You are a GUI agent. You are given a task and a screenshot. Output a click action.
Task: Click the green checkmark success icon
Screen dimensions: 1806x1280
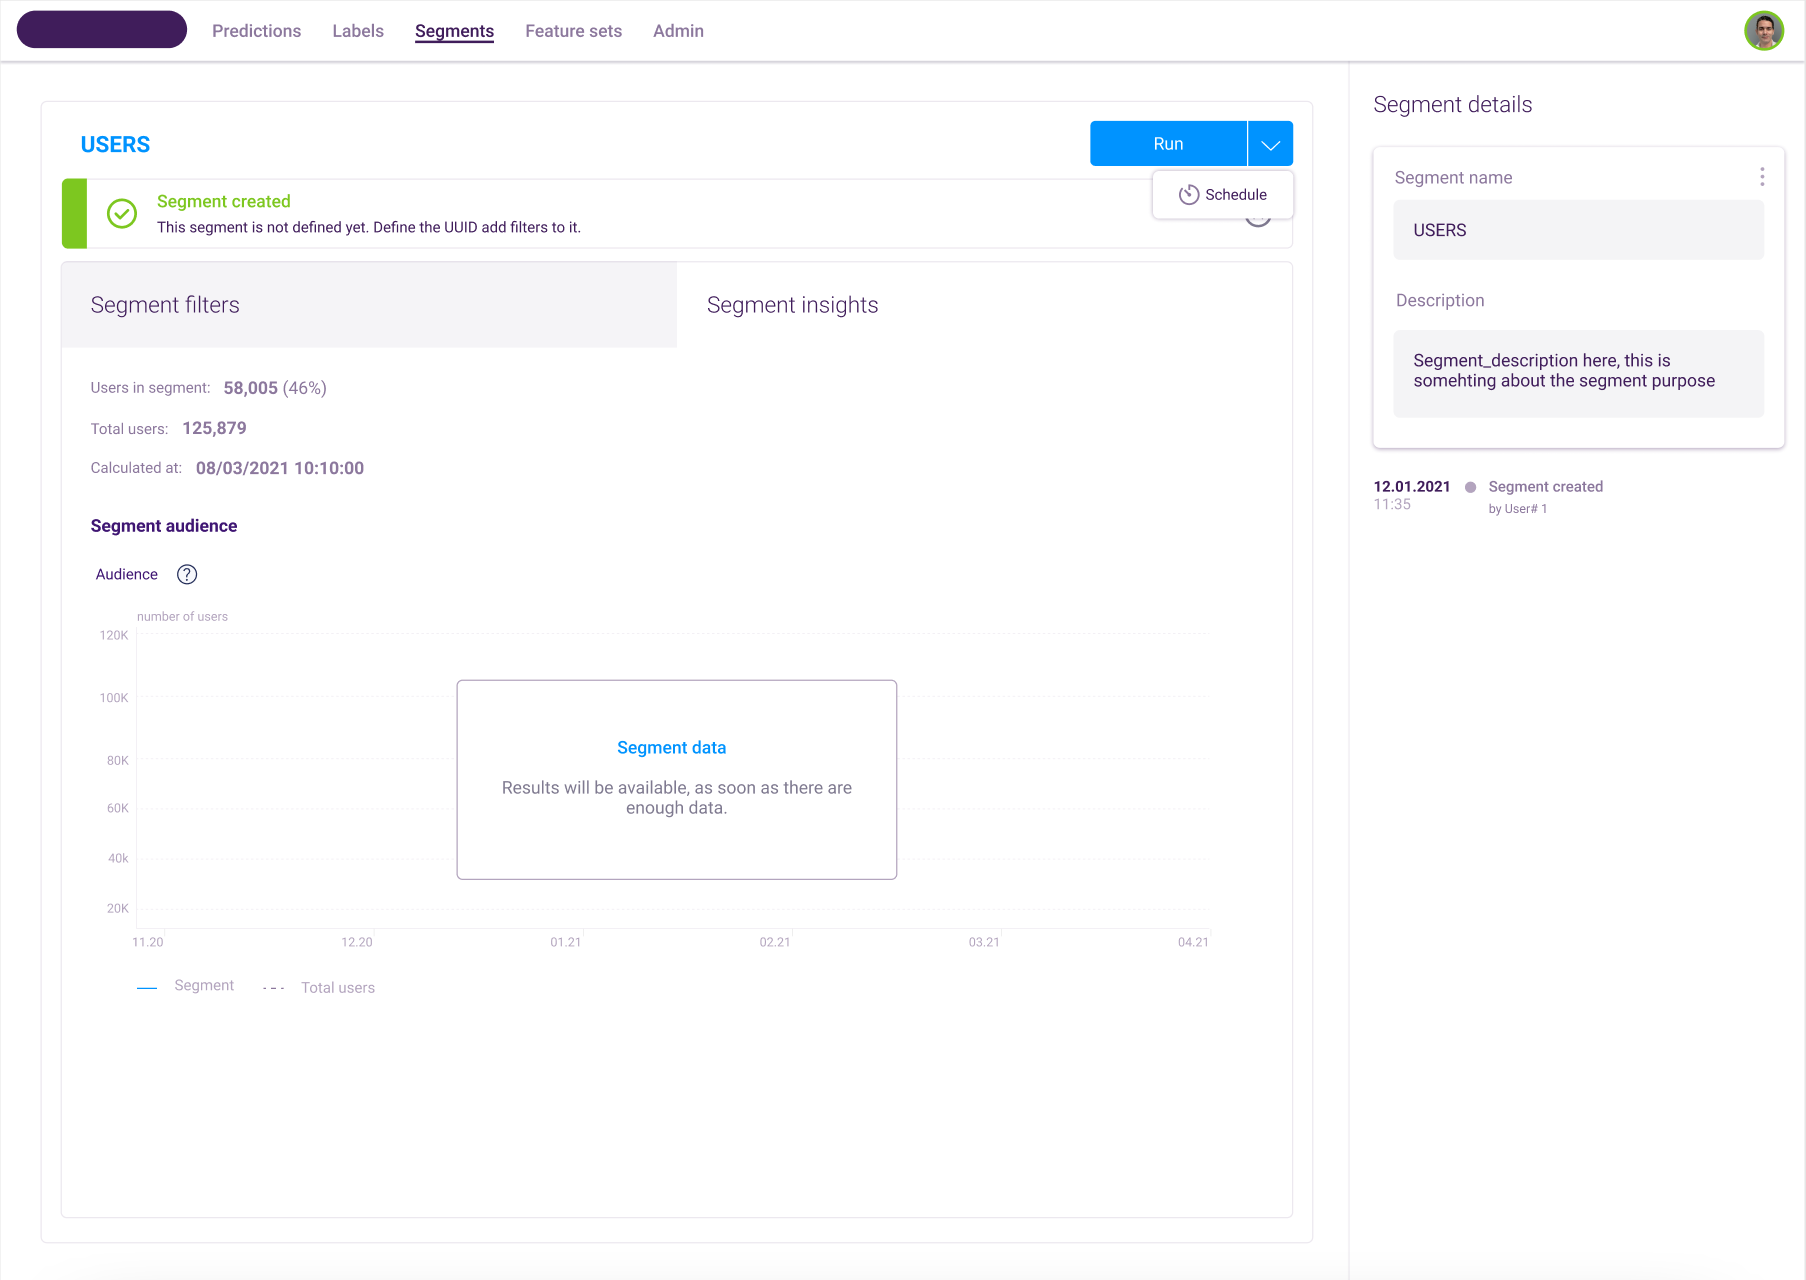click(122, 213)
